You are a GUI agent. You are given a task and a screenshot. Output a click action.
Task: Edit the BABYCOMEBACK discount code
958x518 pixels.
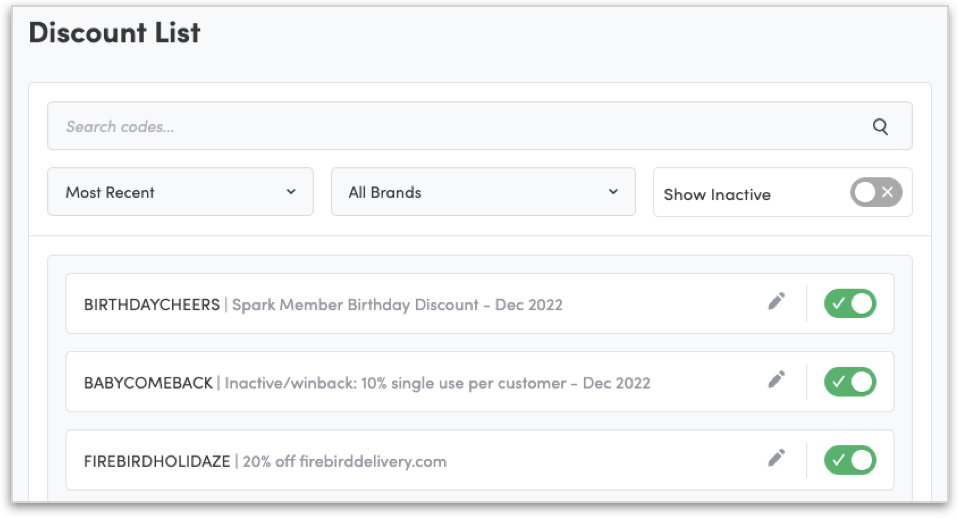point(777,380)
